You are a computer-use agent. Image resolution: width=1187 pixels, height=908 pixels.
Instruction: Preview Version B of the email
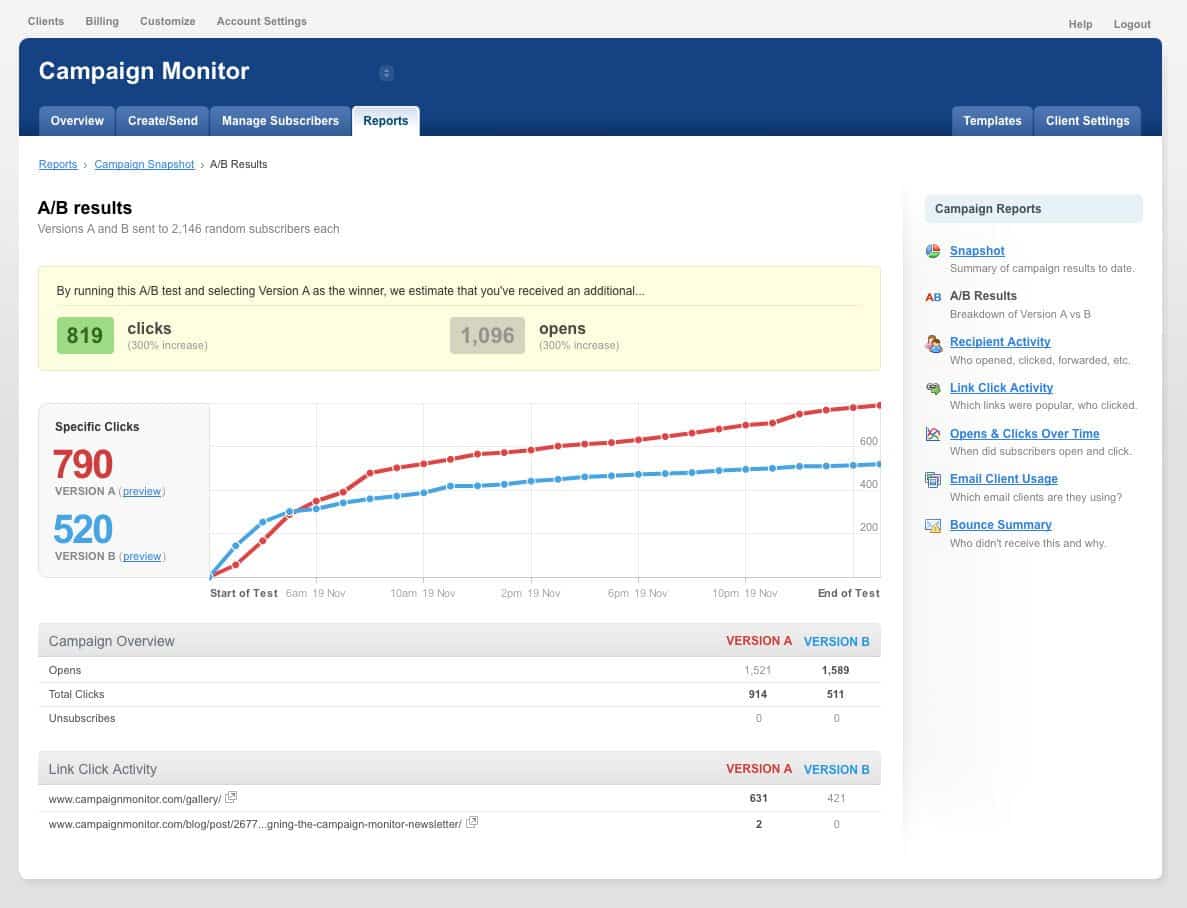tap(142, 557)
